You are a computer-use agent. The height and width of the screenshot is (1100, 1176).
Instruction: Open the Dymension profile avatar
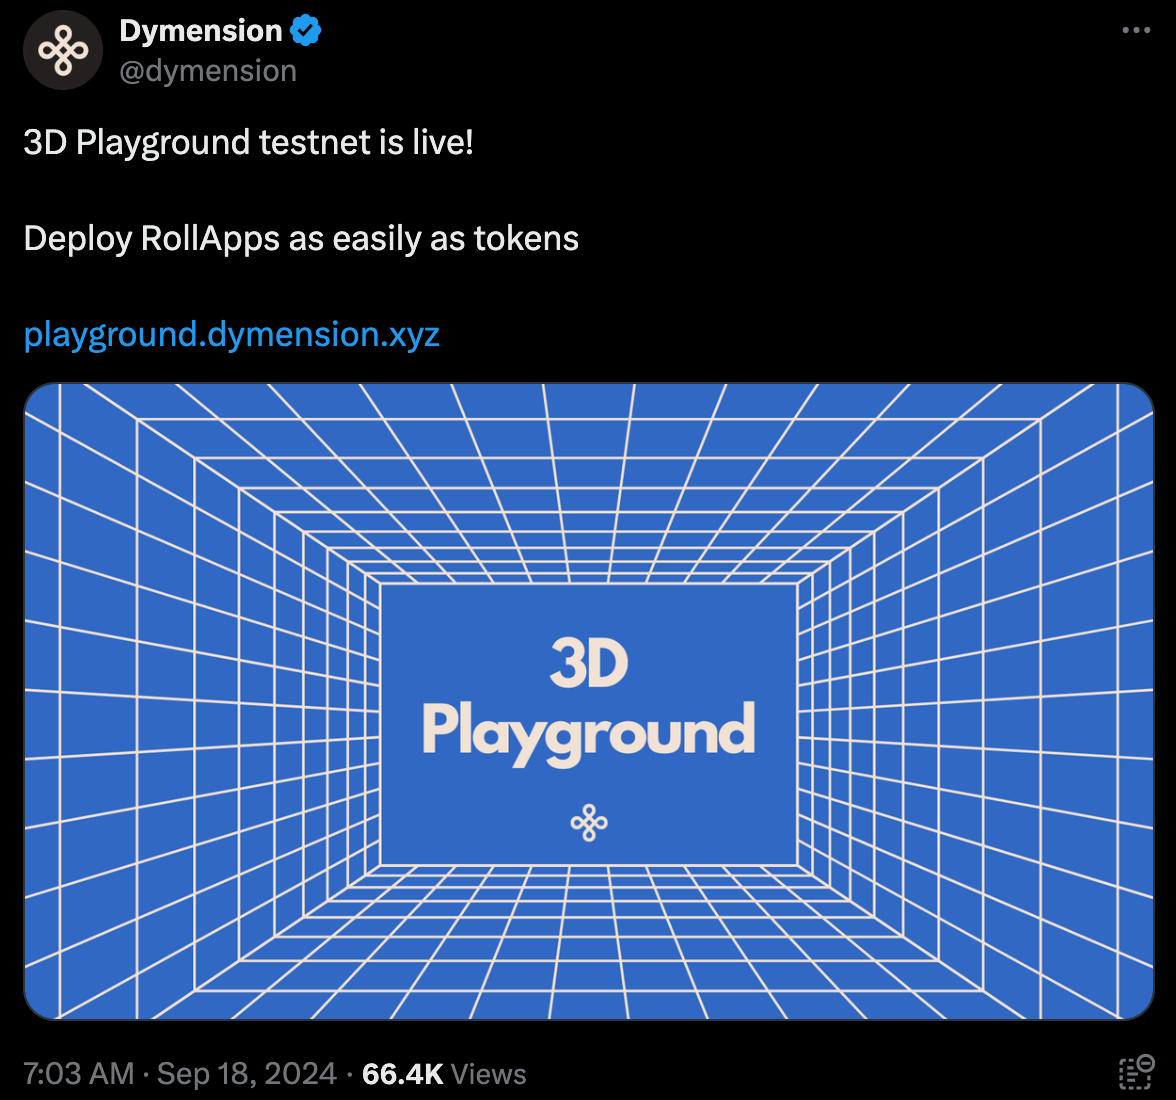tap(63, 50)
